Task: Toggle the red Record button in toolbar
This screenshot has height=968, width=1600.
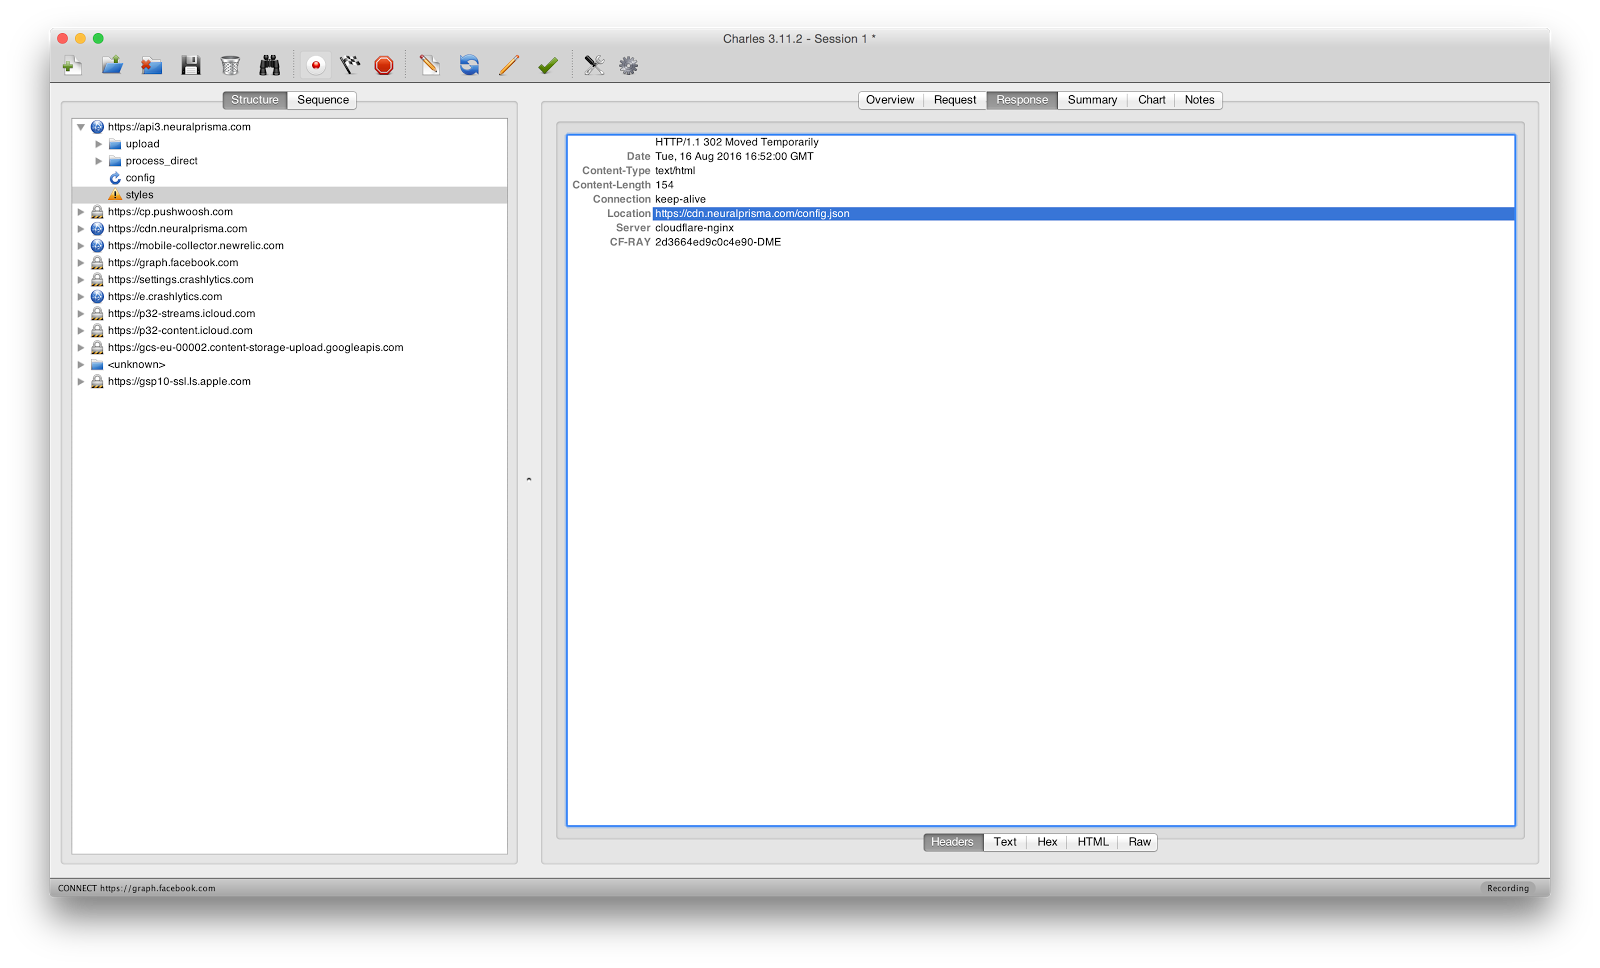Action: coord(316,66)
